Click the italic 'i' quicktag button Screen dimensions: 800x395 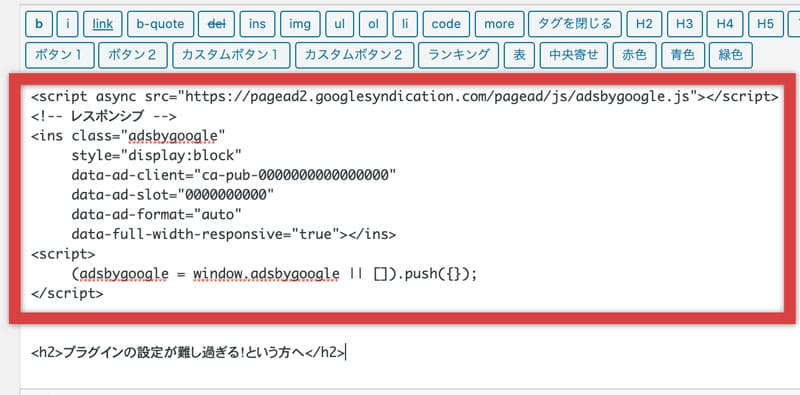(67, 24)
